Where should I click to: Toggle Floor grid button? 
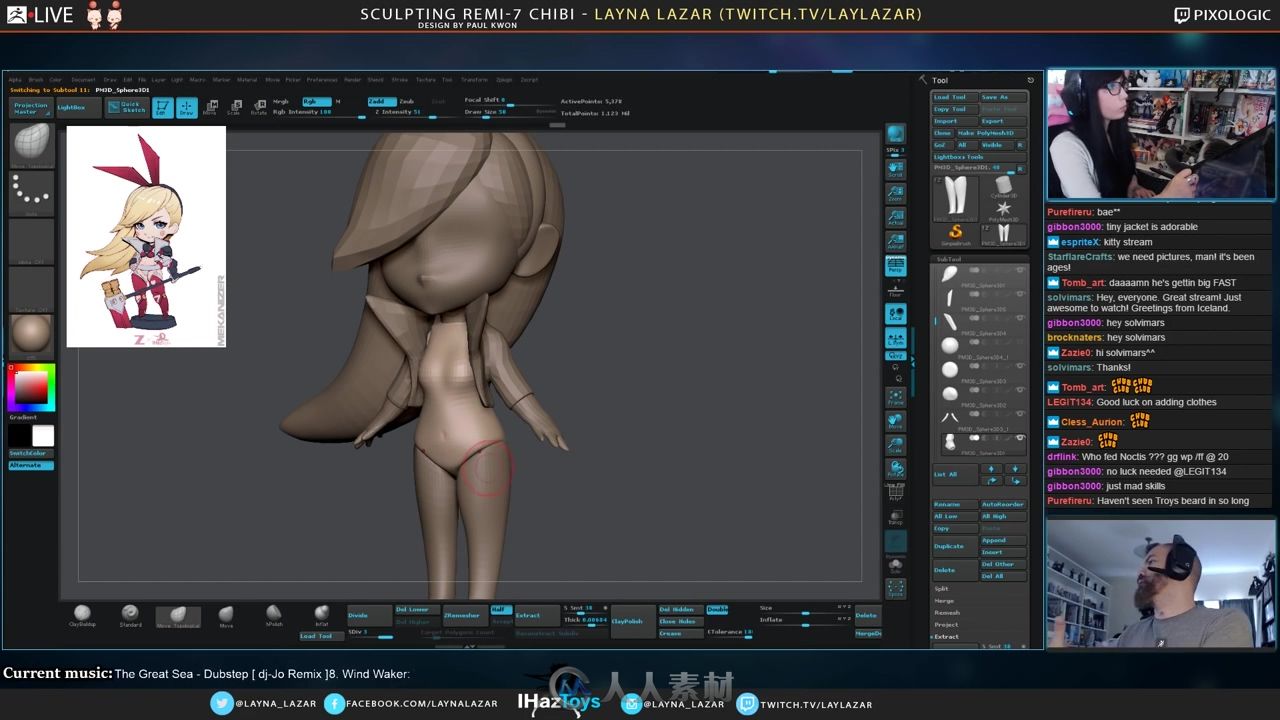point(896,290)
